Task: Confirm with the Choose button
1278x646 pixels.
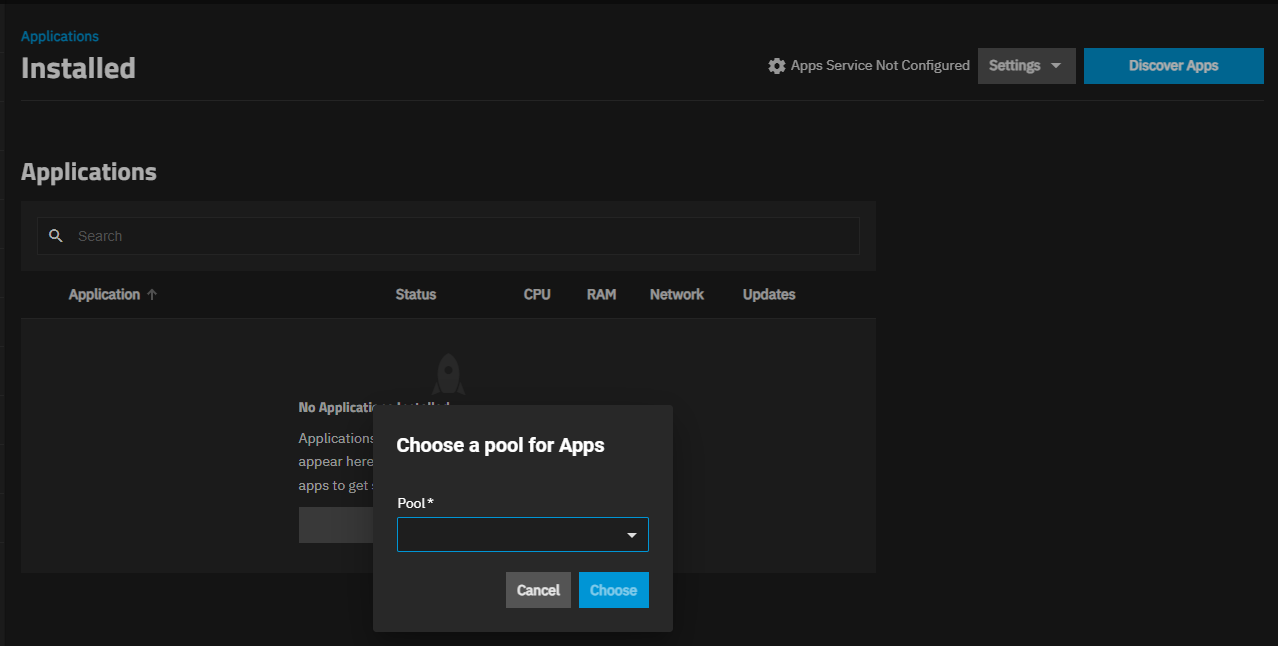Action: (x=613, y=590)
